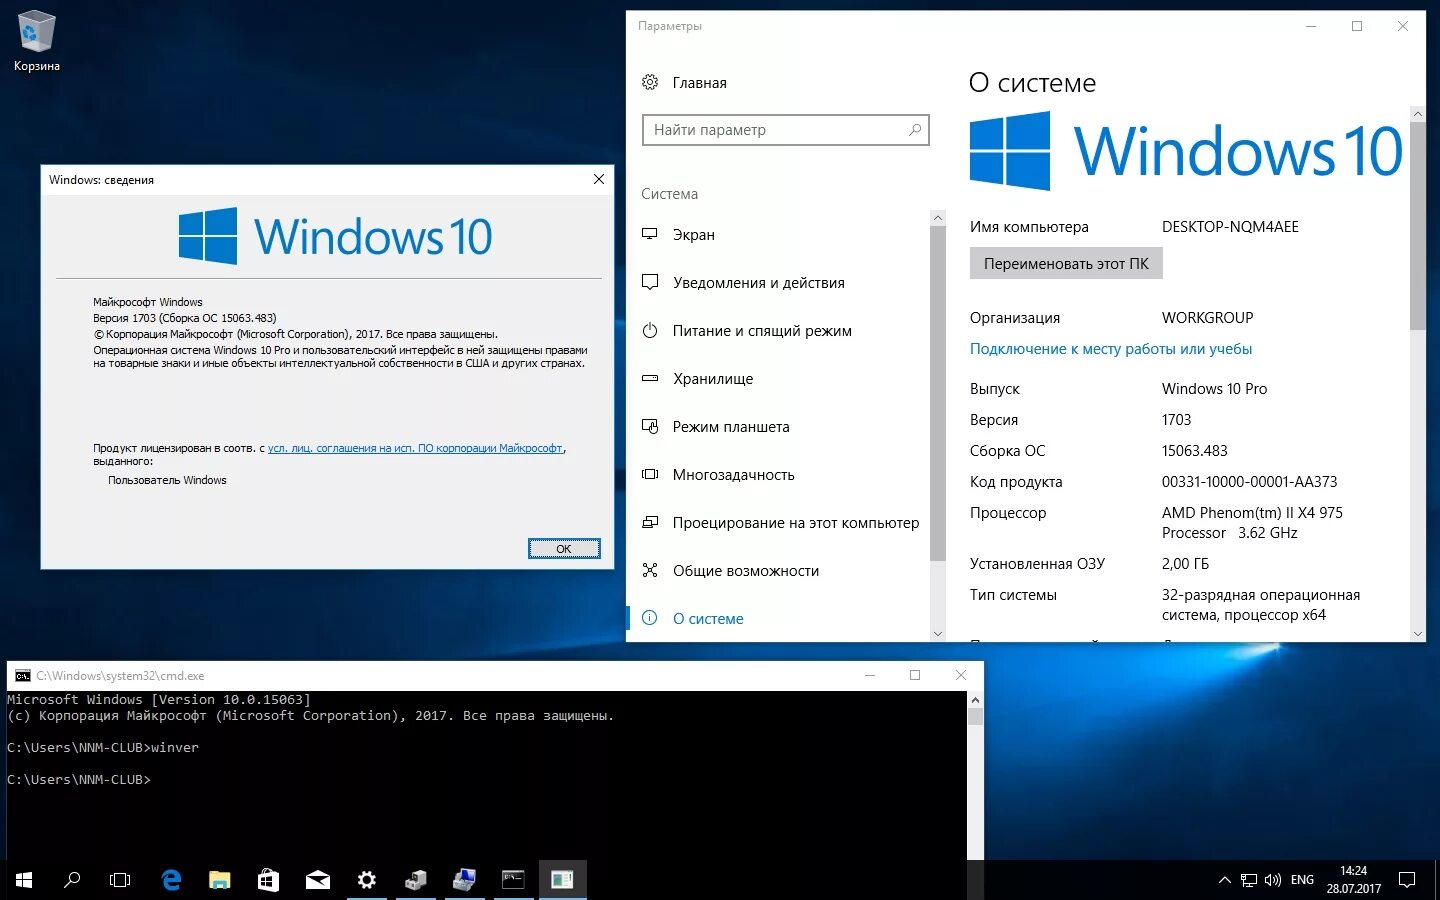Minimize the Параметры settings window

coord(1311,26)
